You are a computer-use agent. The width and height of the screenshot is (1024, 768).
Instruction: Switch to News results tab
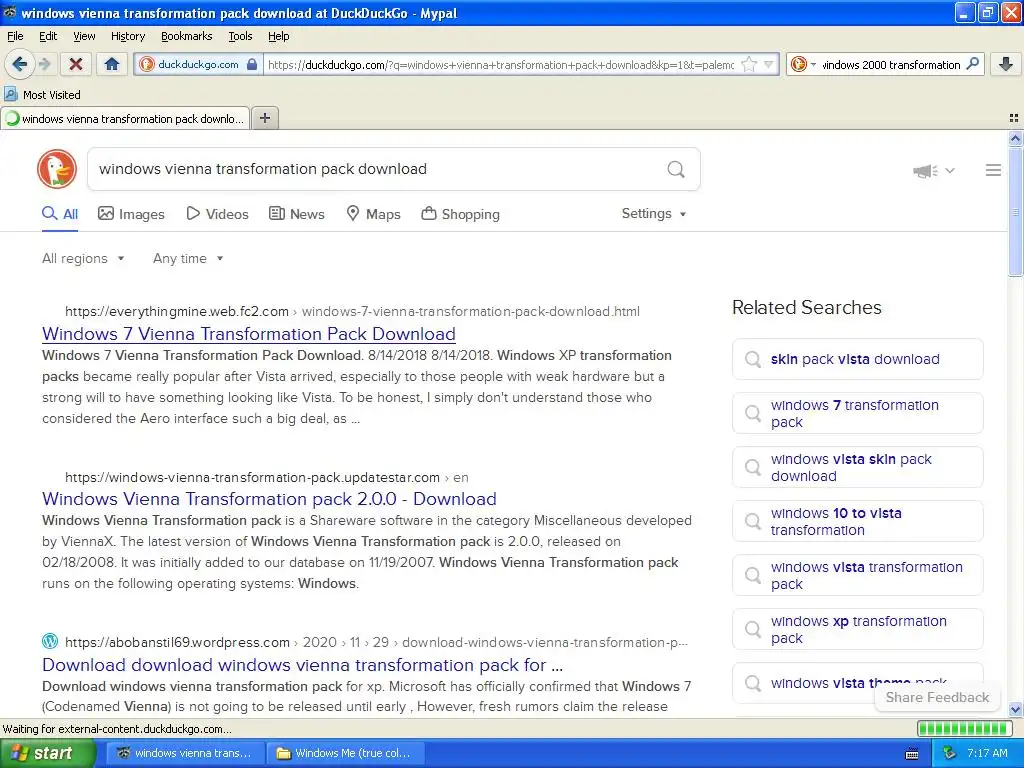coord(297,214)
